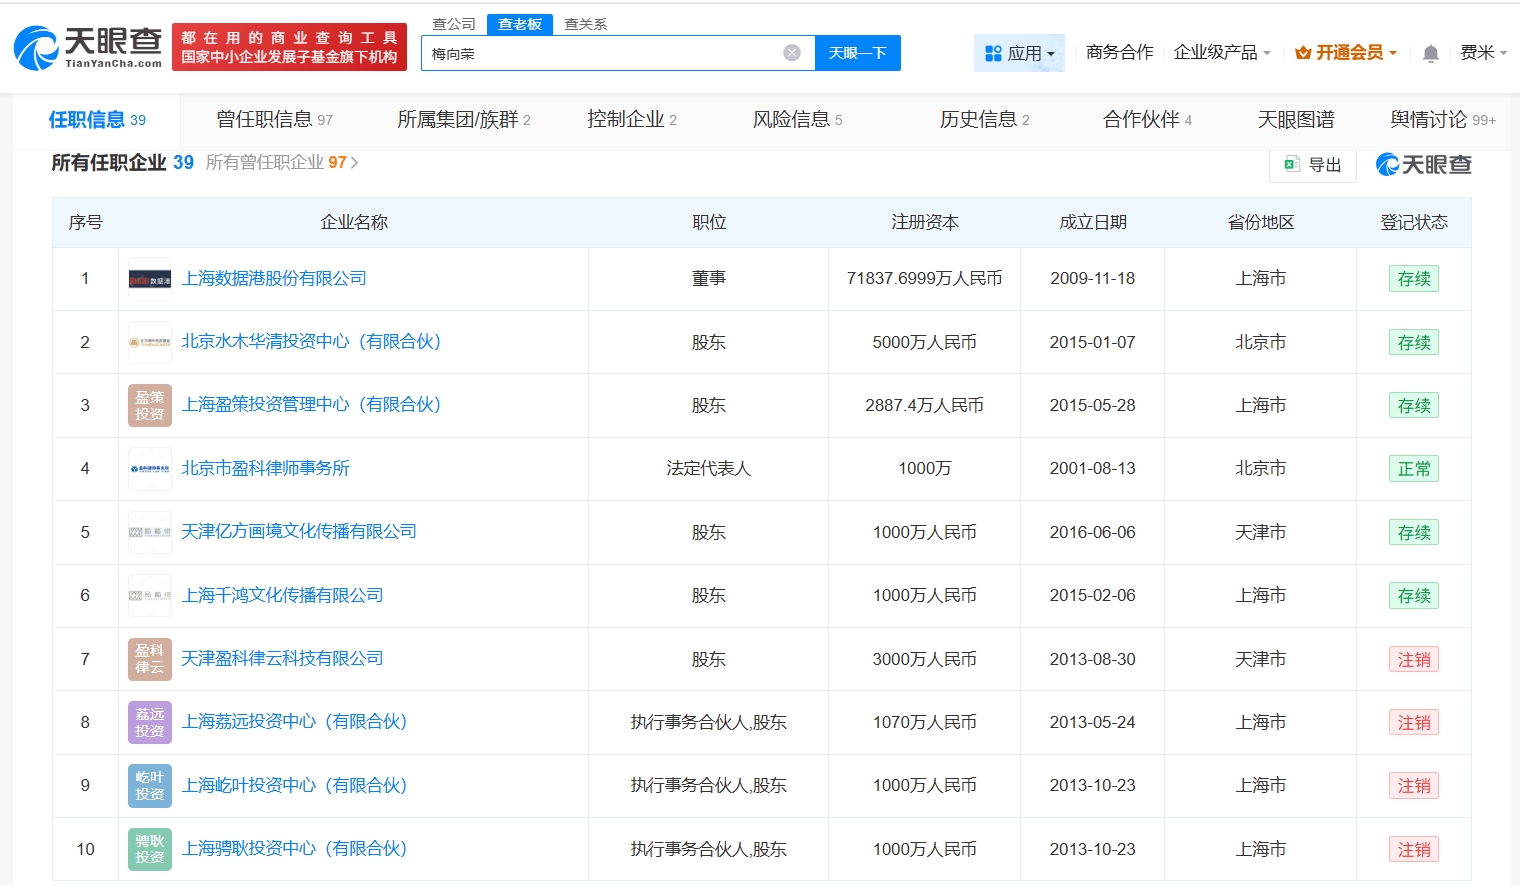The width and height of the screenshot is (1520, 885).
Task: Switch to the 查关系 search tab
Action: point(586,24)
